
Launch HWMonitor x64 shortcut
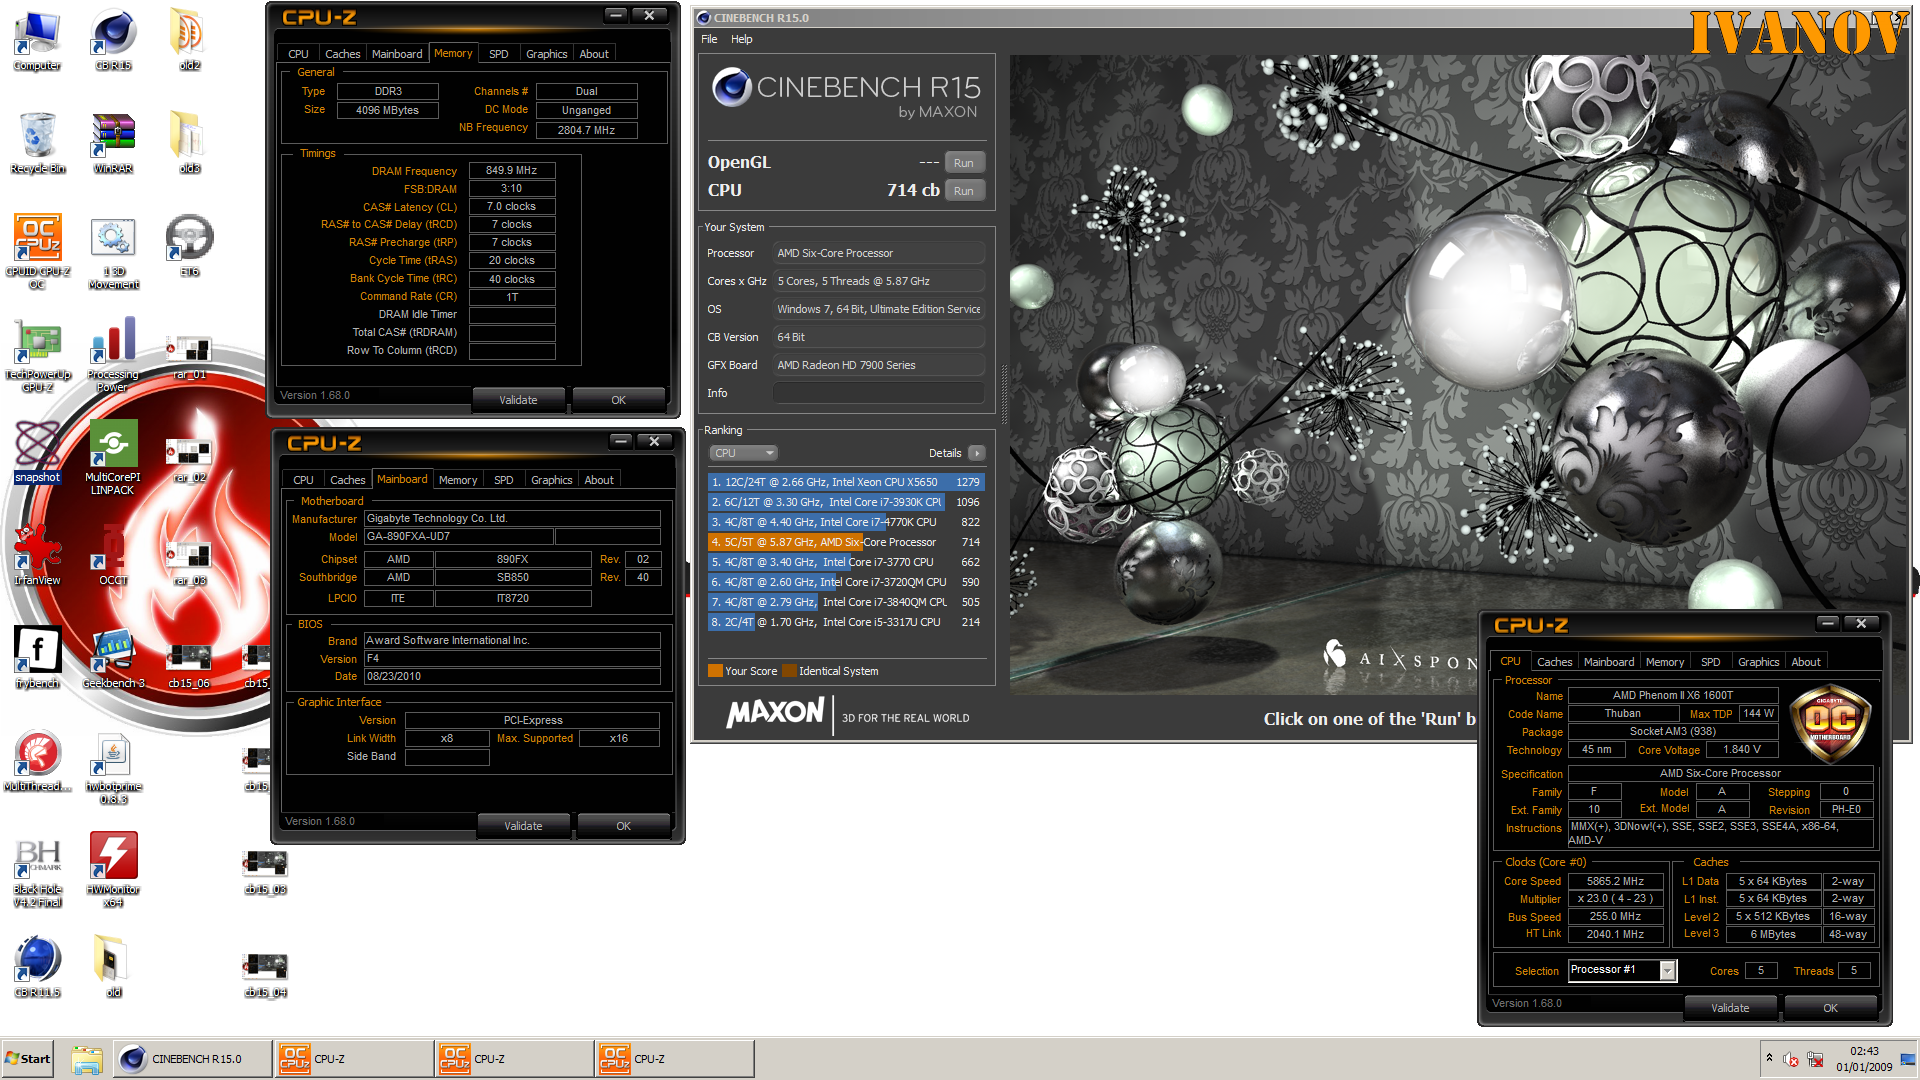coord(113,871)
